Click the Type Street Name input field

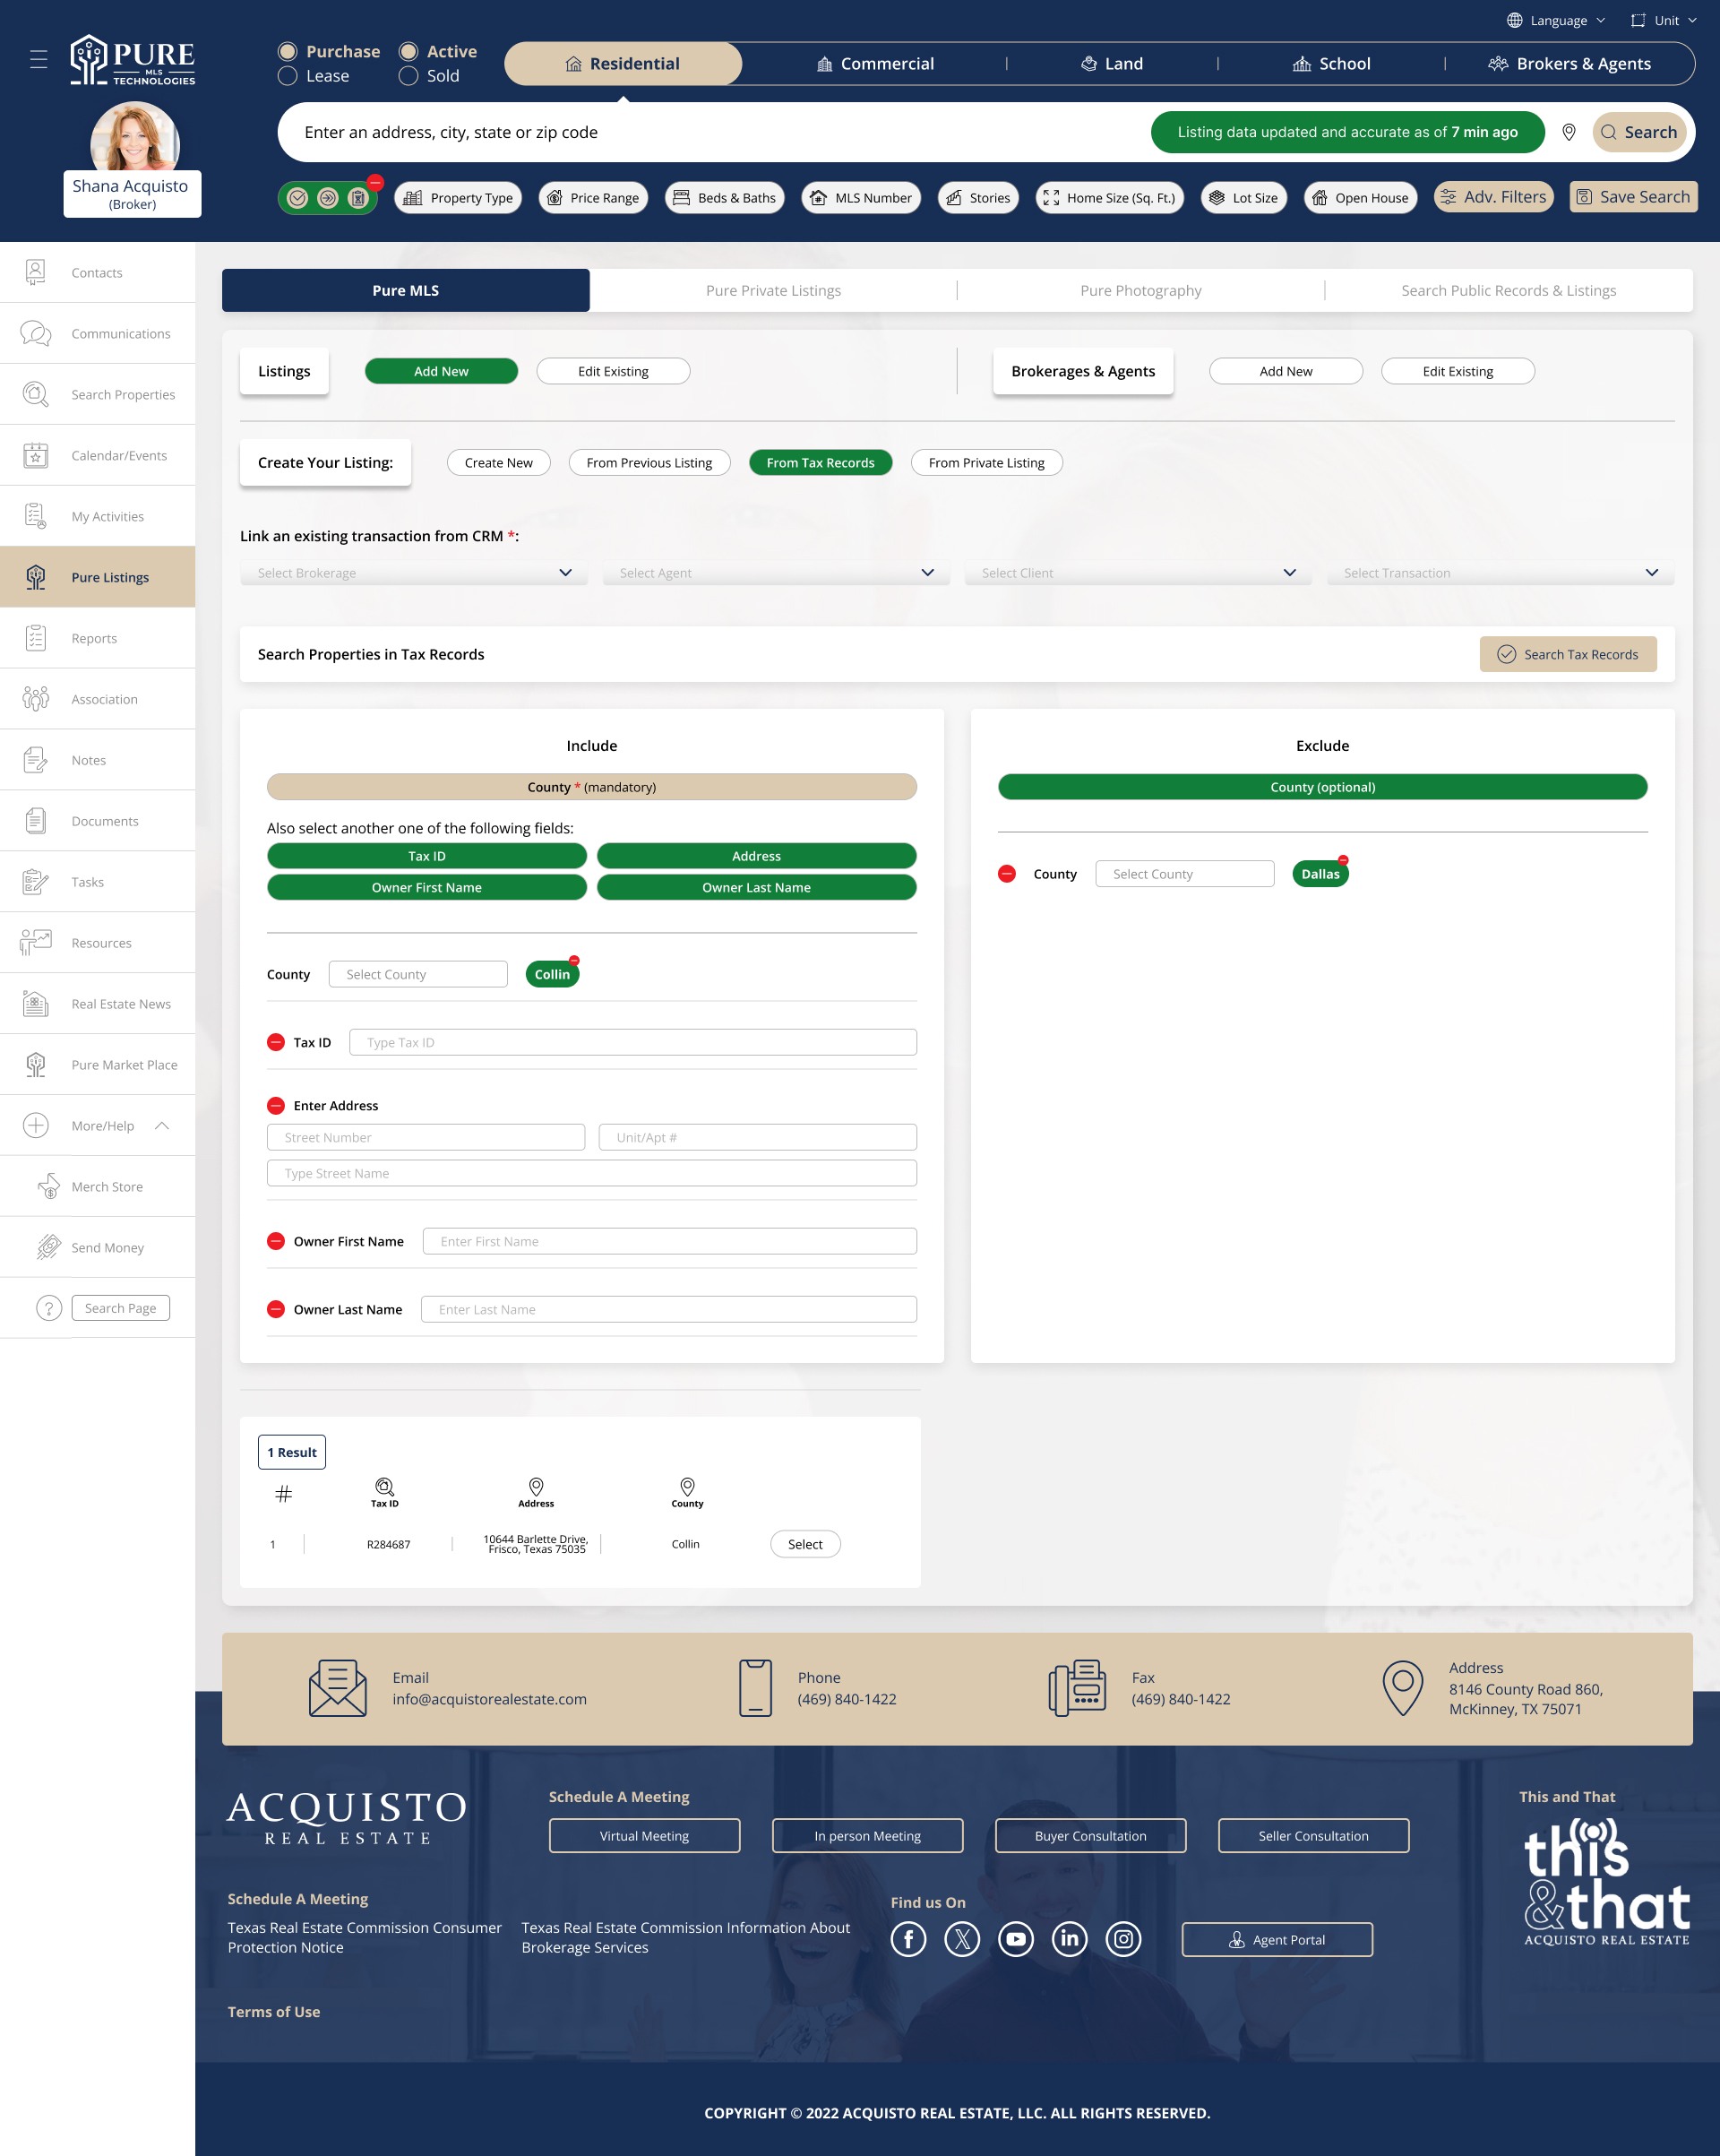591,1173
